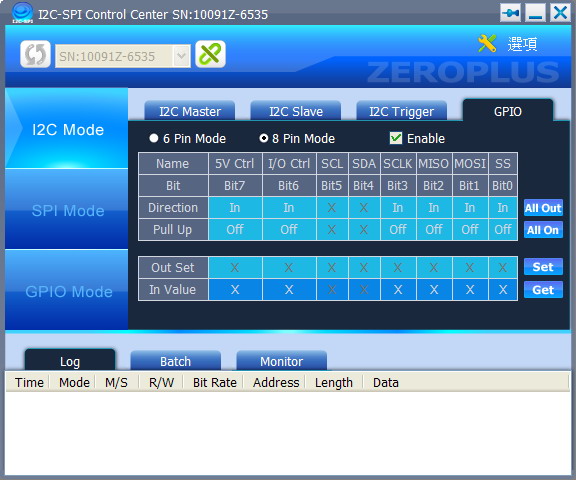This screenshot has height=480, width=576.
Task: Open options via wrench tools icon
Action: tap(487, 44)
